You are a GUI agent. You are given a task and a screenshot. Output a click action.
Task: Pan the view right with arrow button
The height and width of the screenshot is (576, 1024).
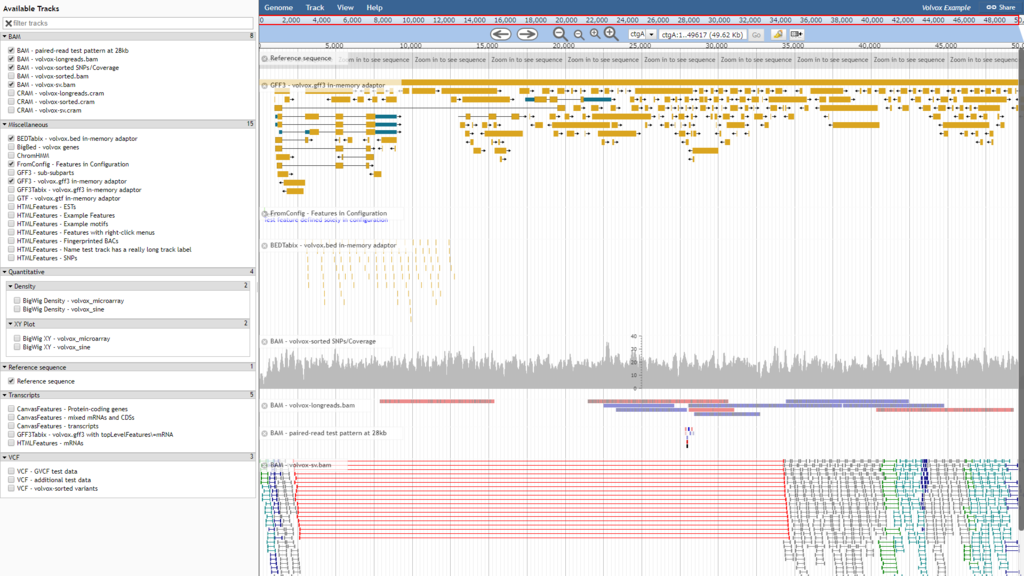[527, 34]
